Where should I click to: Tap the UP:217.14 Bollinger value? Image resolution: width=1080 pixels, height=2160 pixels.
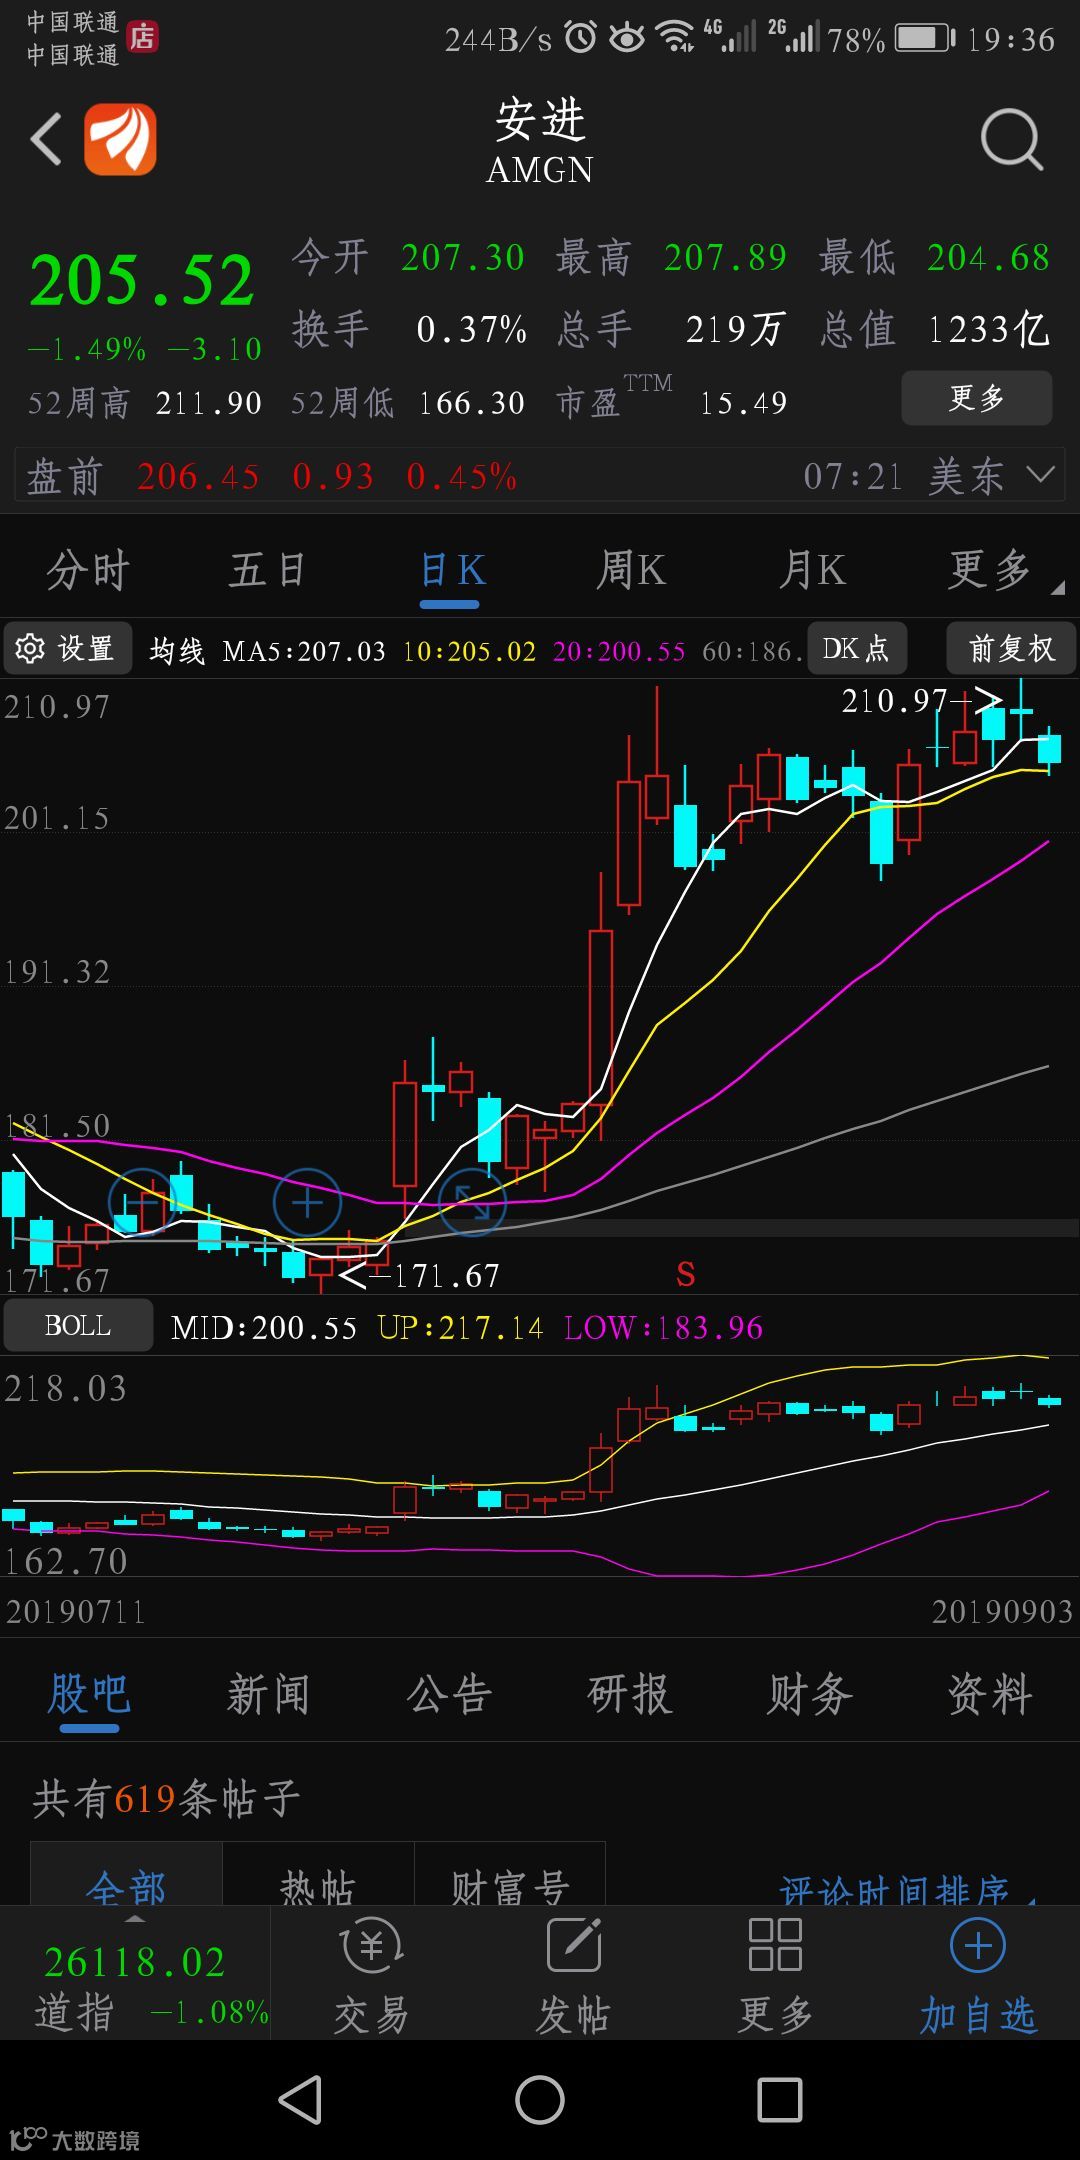pyautogui.click(x=460, y=1327)
